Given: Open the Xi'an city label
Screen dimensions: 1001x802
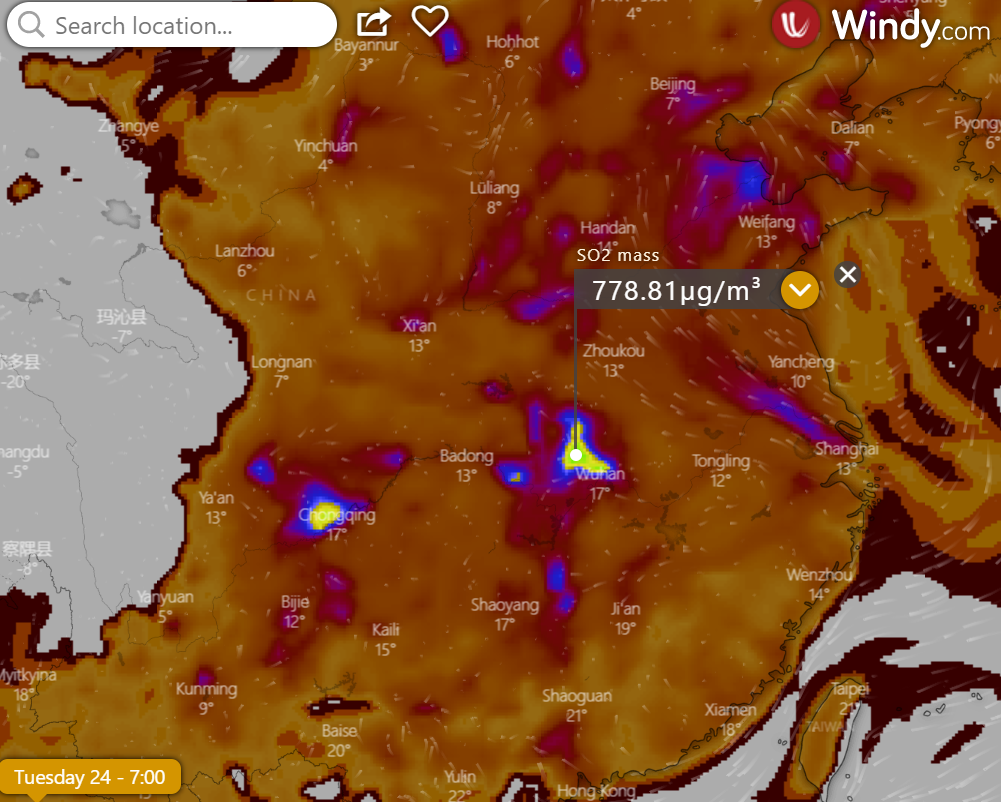Looking at the screenshot, I should [x=419, y=326].
